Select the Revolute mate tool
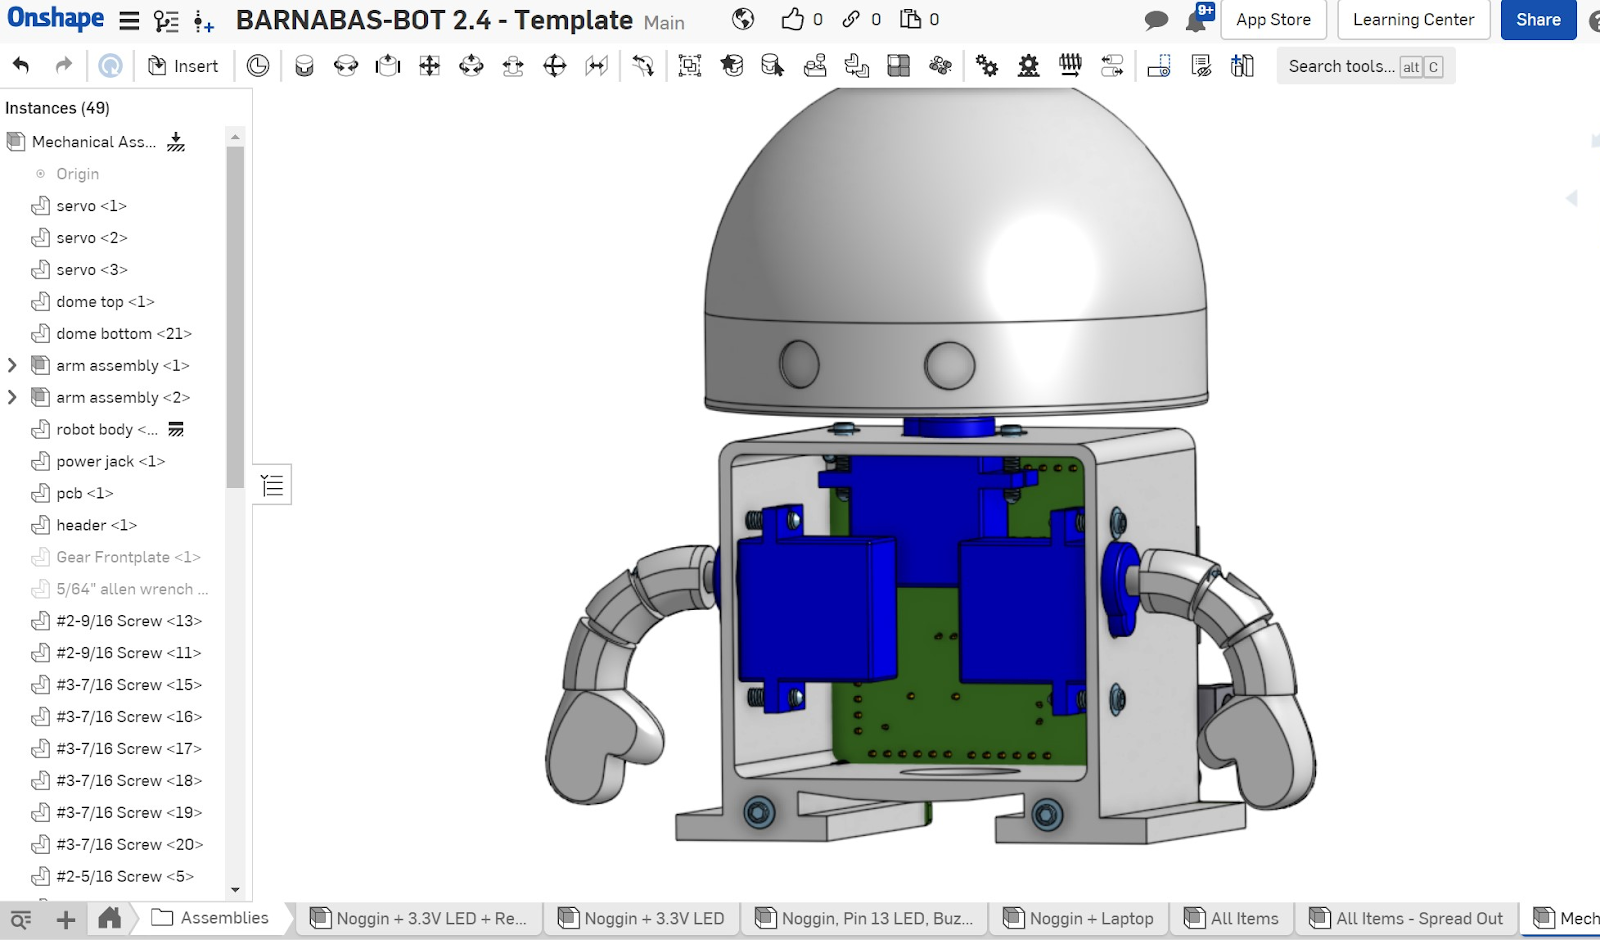1600x940 pixels. tap(346, 66)
